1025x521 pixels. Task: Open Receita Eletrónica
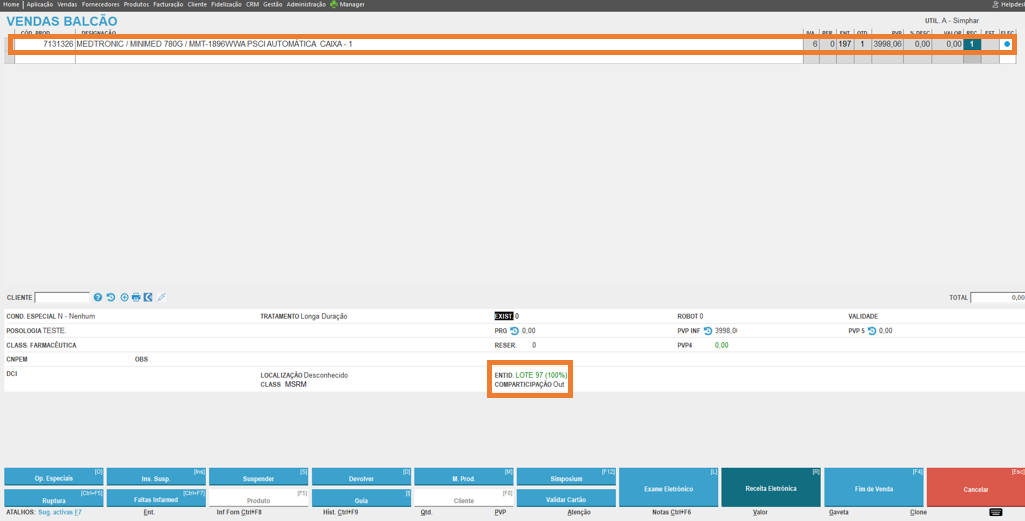(x=770, y=488)
